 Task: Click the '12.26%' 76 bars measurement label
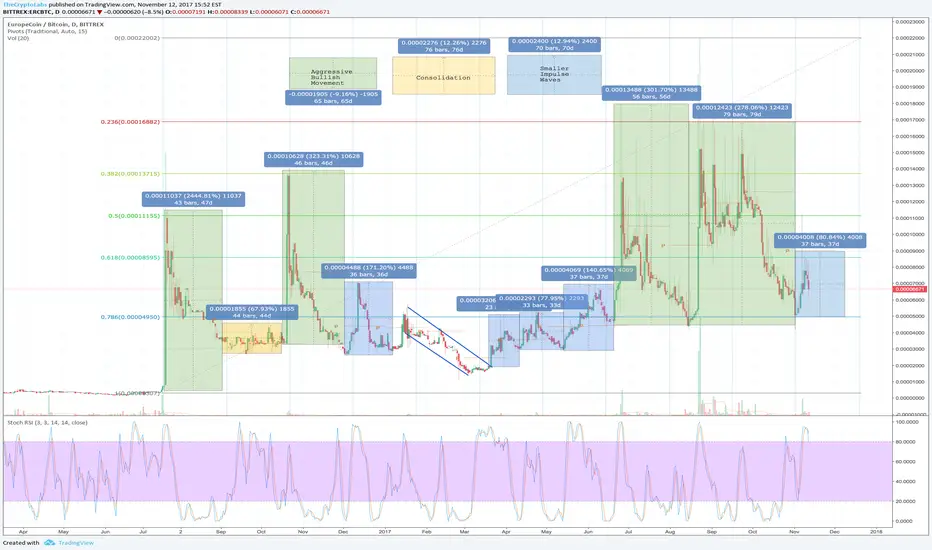click(444, 46)
